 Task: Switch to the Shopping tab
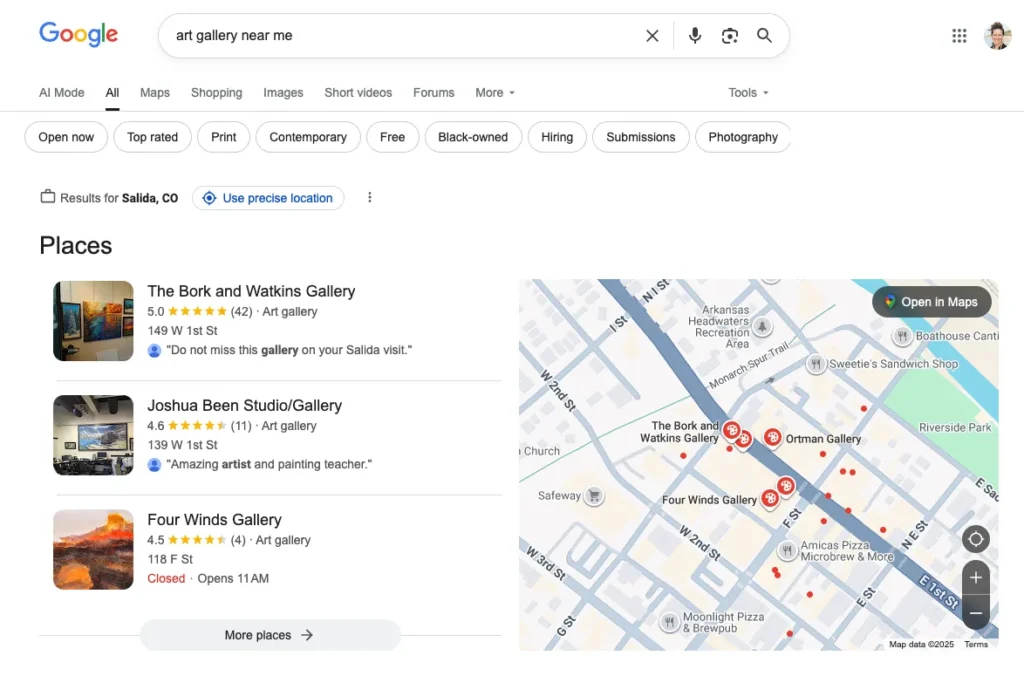(x=217, y=93)
